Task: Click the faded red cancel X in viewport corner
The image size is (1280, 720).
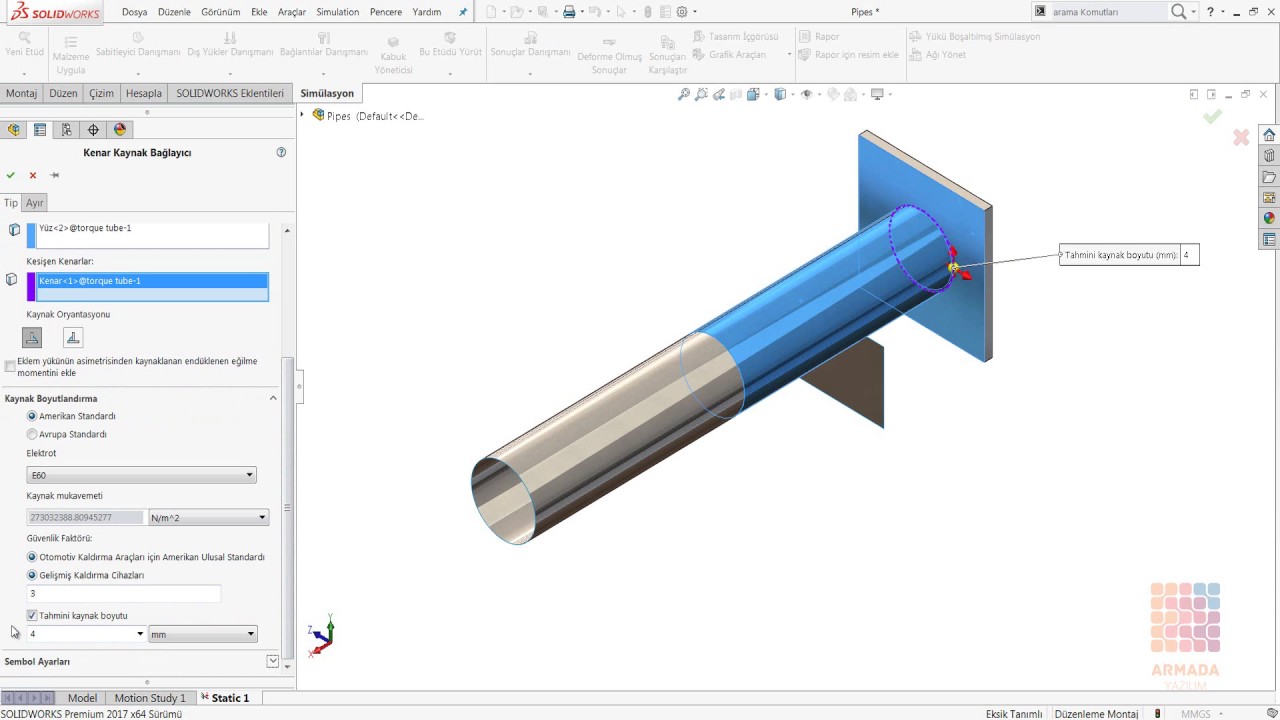Action: (1241, 137)
